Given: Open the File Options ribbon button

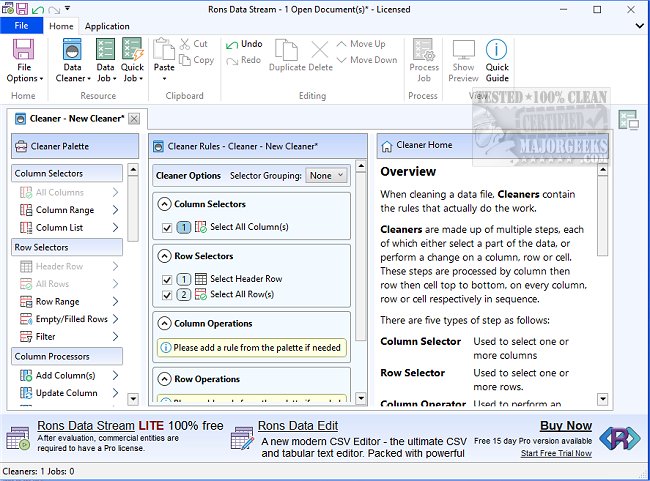Looking at the screenshot, I should point(24,61).
